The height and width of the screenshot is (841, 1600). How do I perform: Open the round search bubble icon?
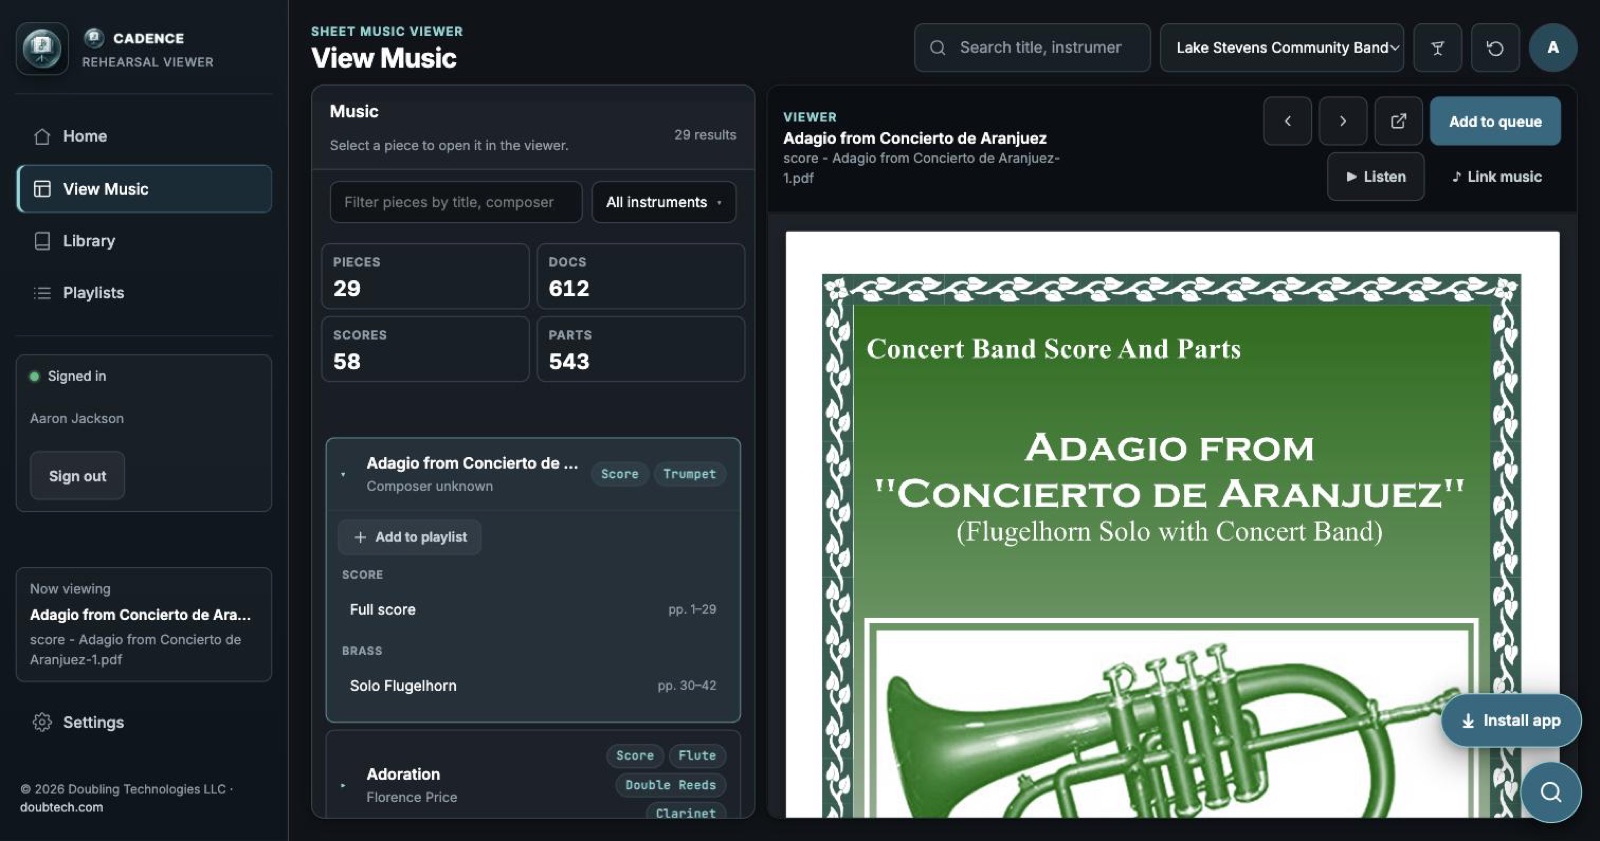[1551, 792]
